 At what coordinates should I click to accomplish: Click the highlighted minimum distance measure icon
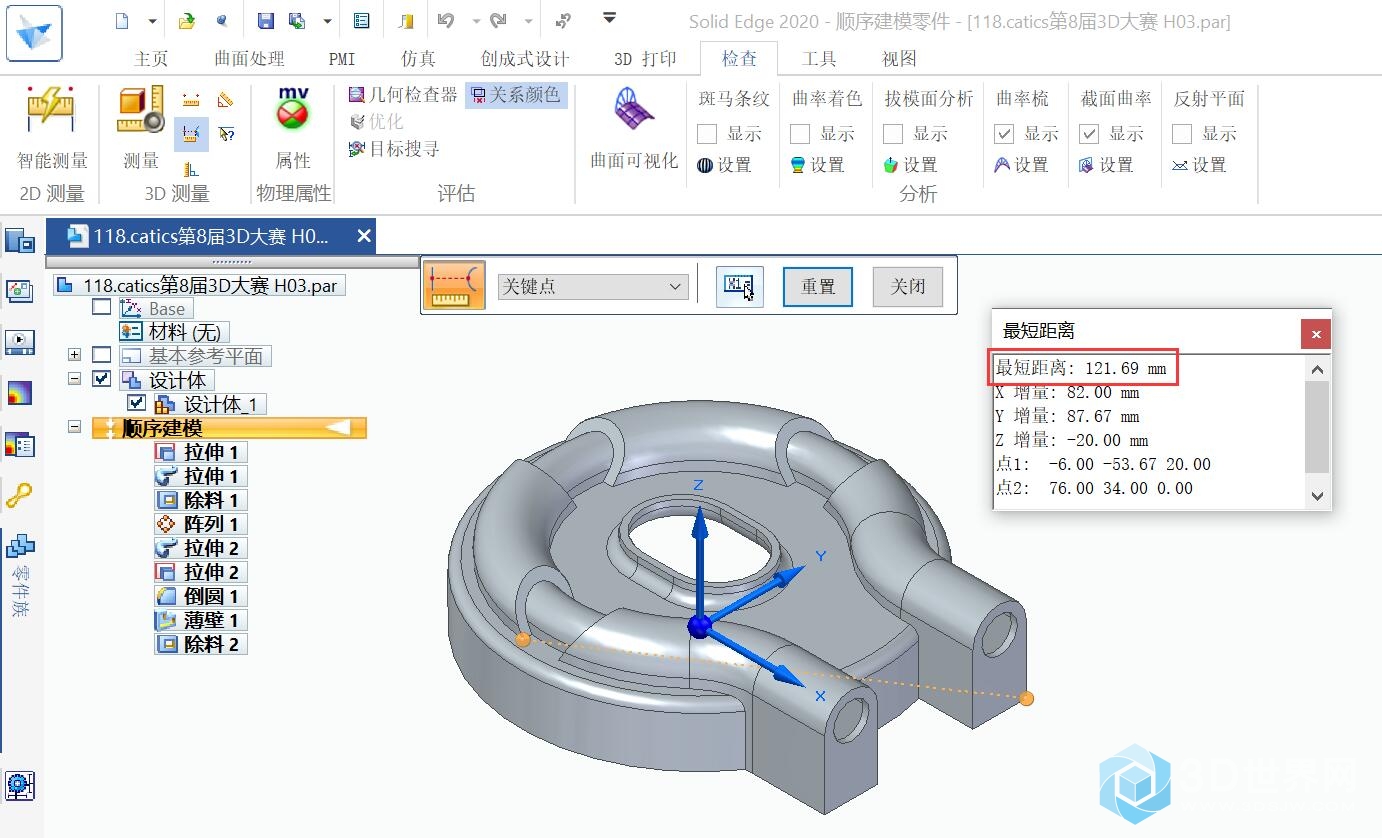coord(191,133)
